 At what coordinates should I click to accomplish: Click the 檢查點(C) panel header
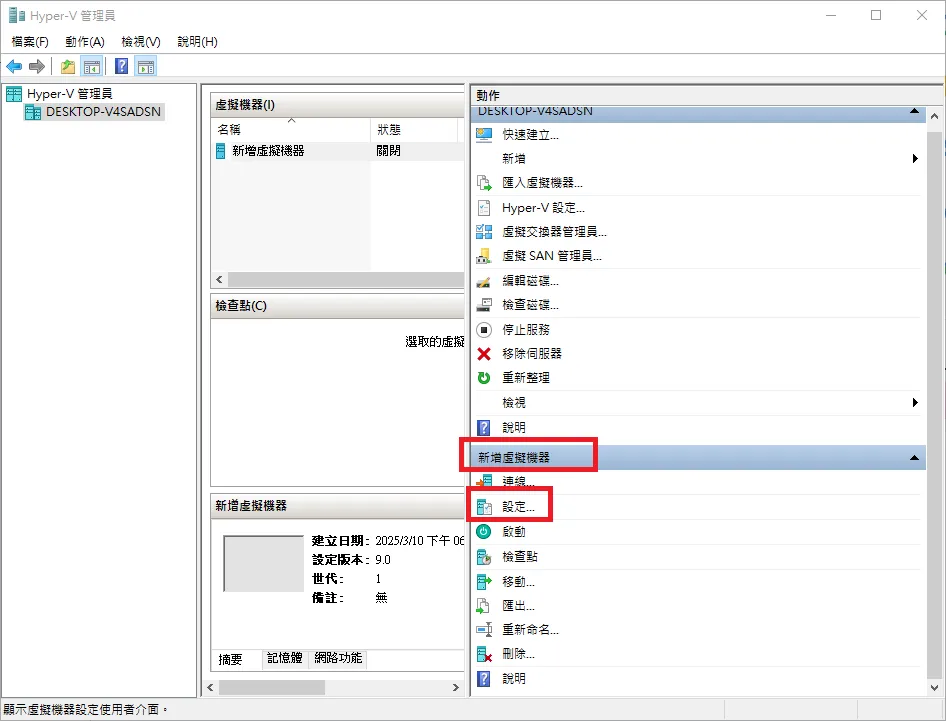coord(338,306)
